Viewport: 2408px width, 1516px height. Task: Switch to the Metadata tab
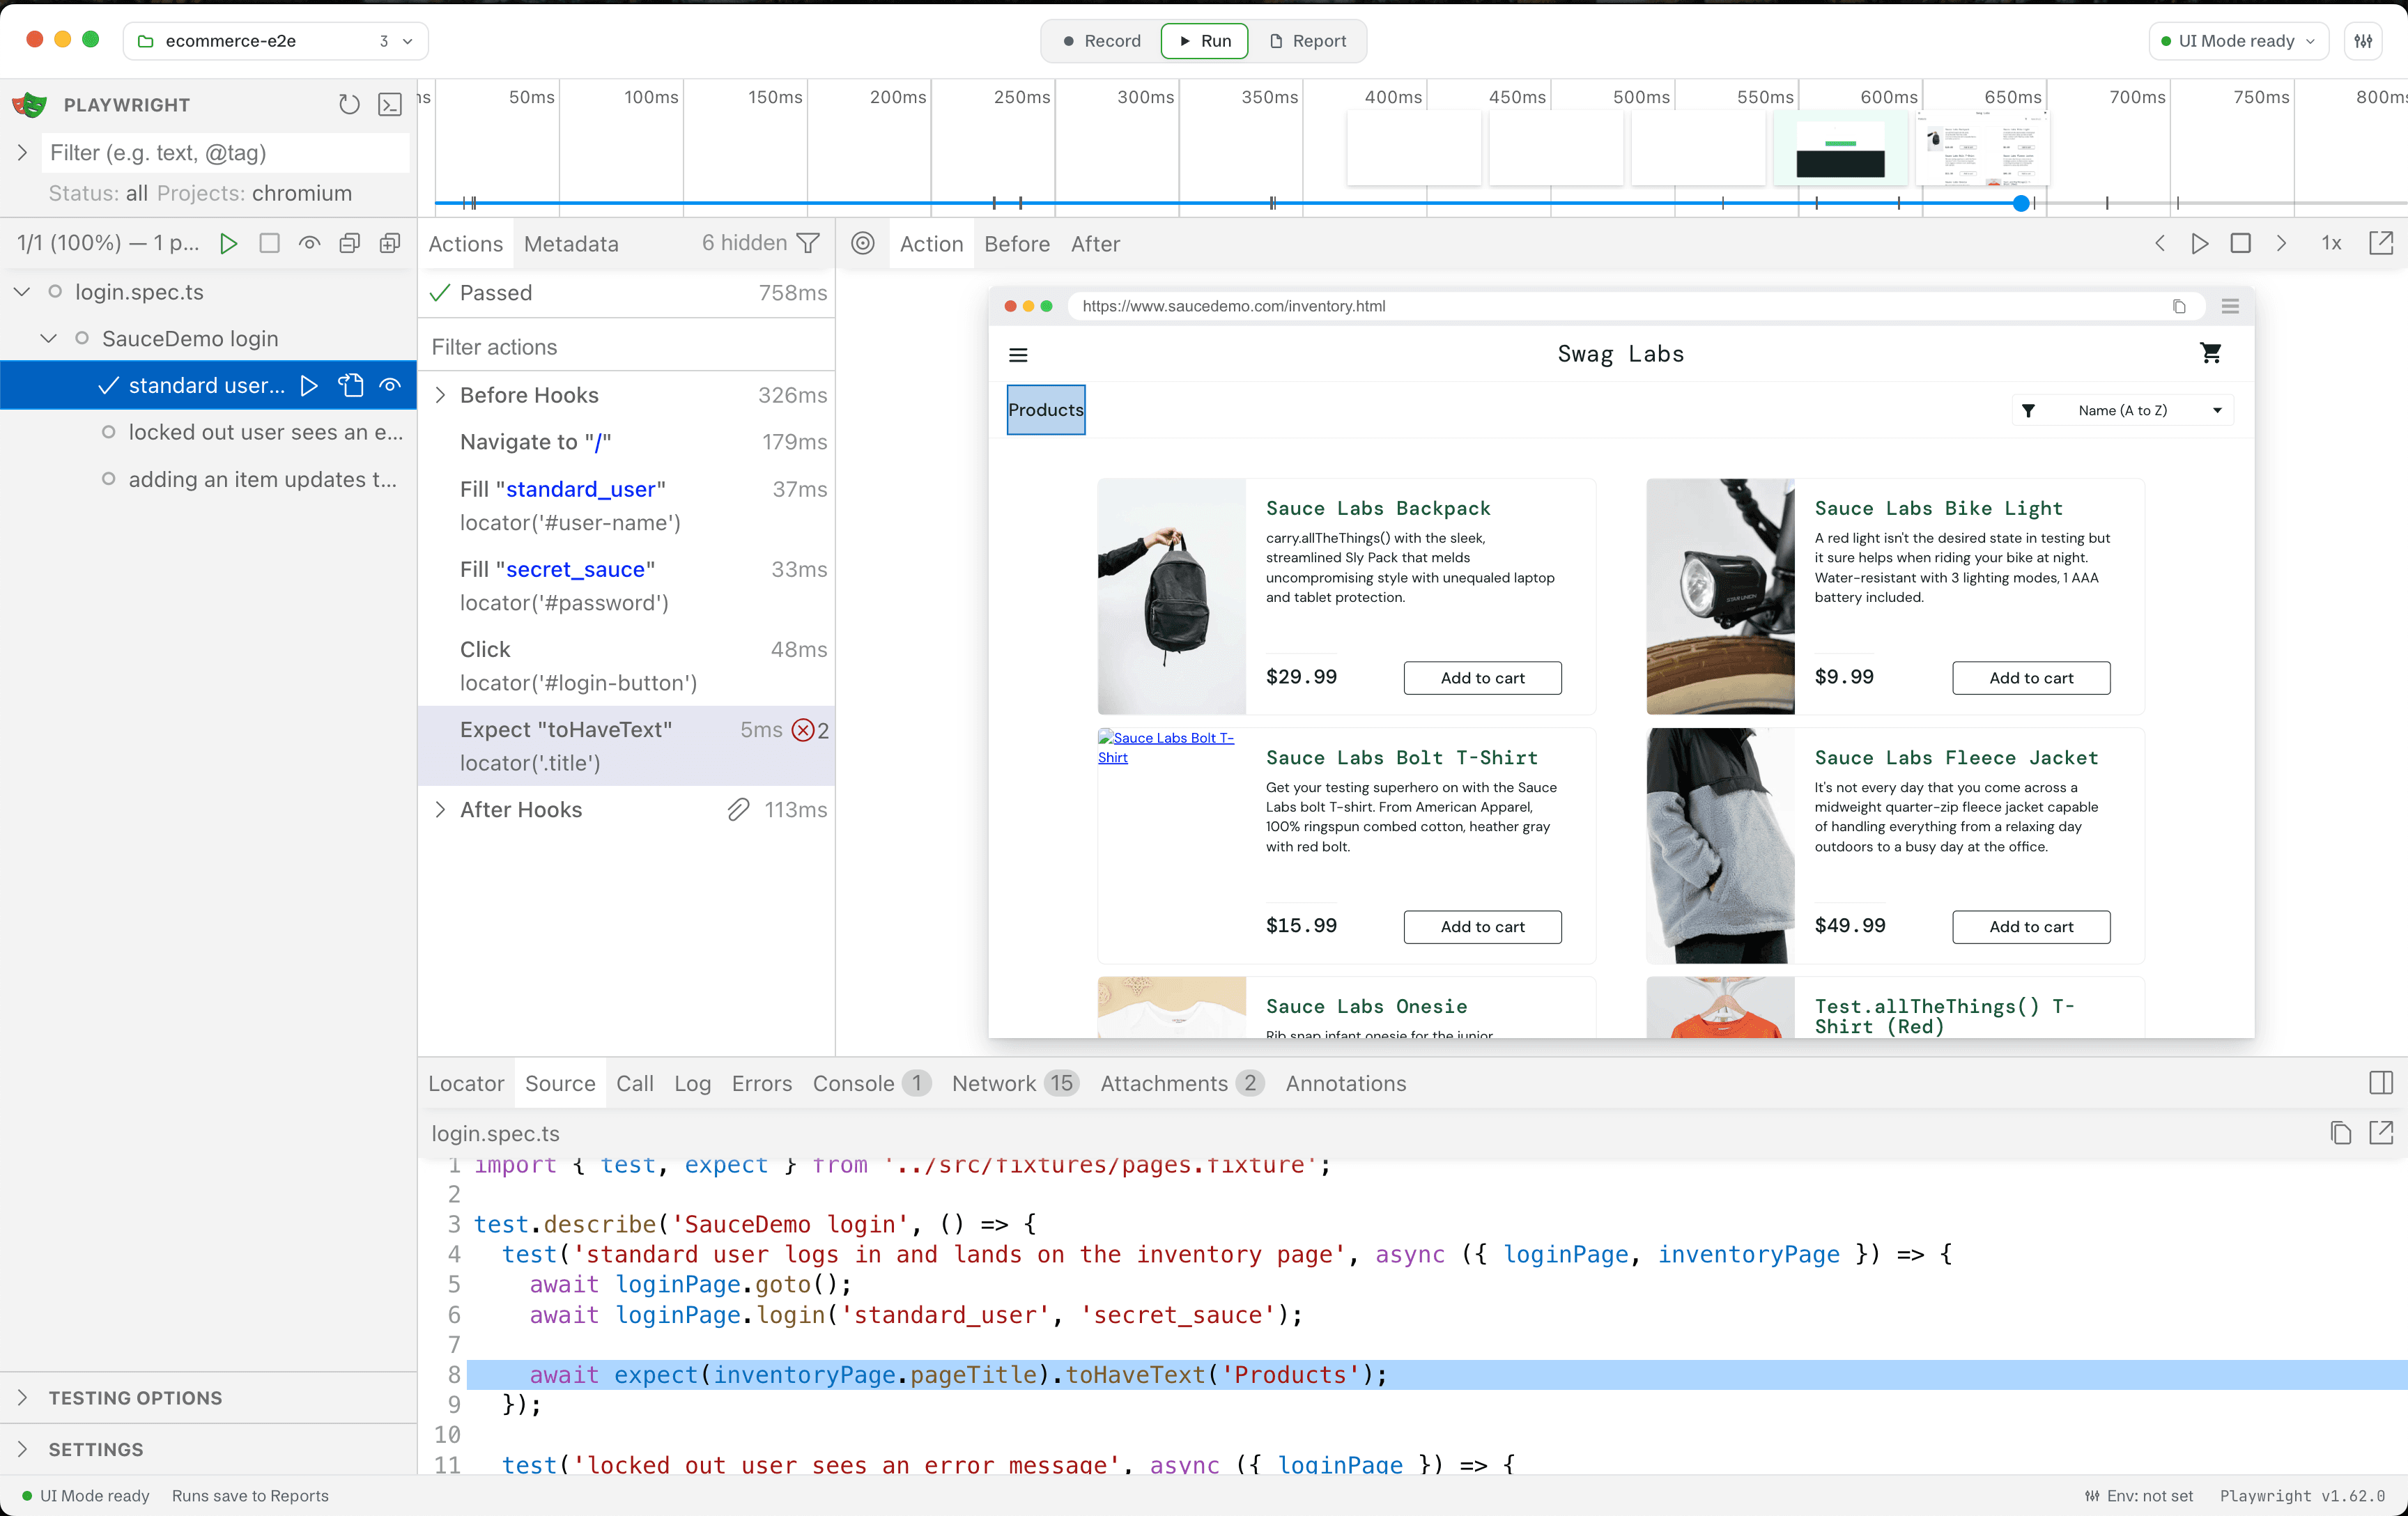(x=571, y=243)
